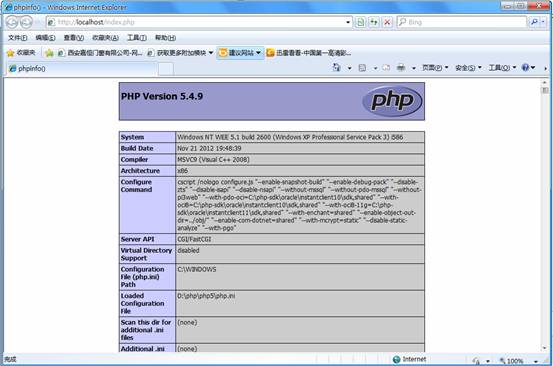
Task: Open the 帮助(H) Help menu
Action: (165, 38)
